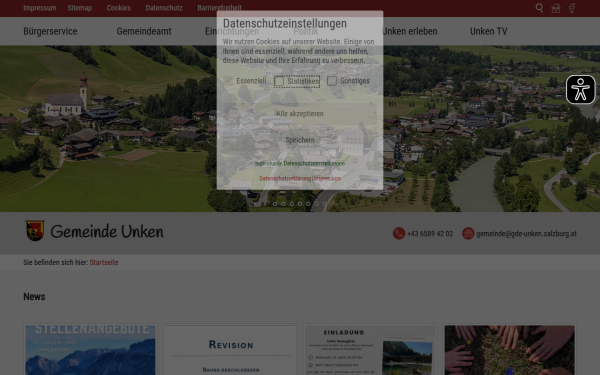Open the Datenschutzerklärung link in dialog
This screenshot has height=375, width=600.
(285, 178)
